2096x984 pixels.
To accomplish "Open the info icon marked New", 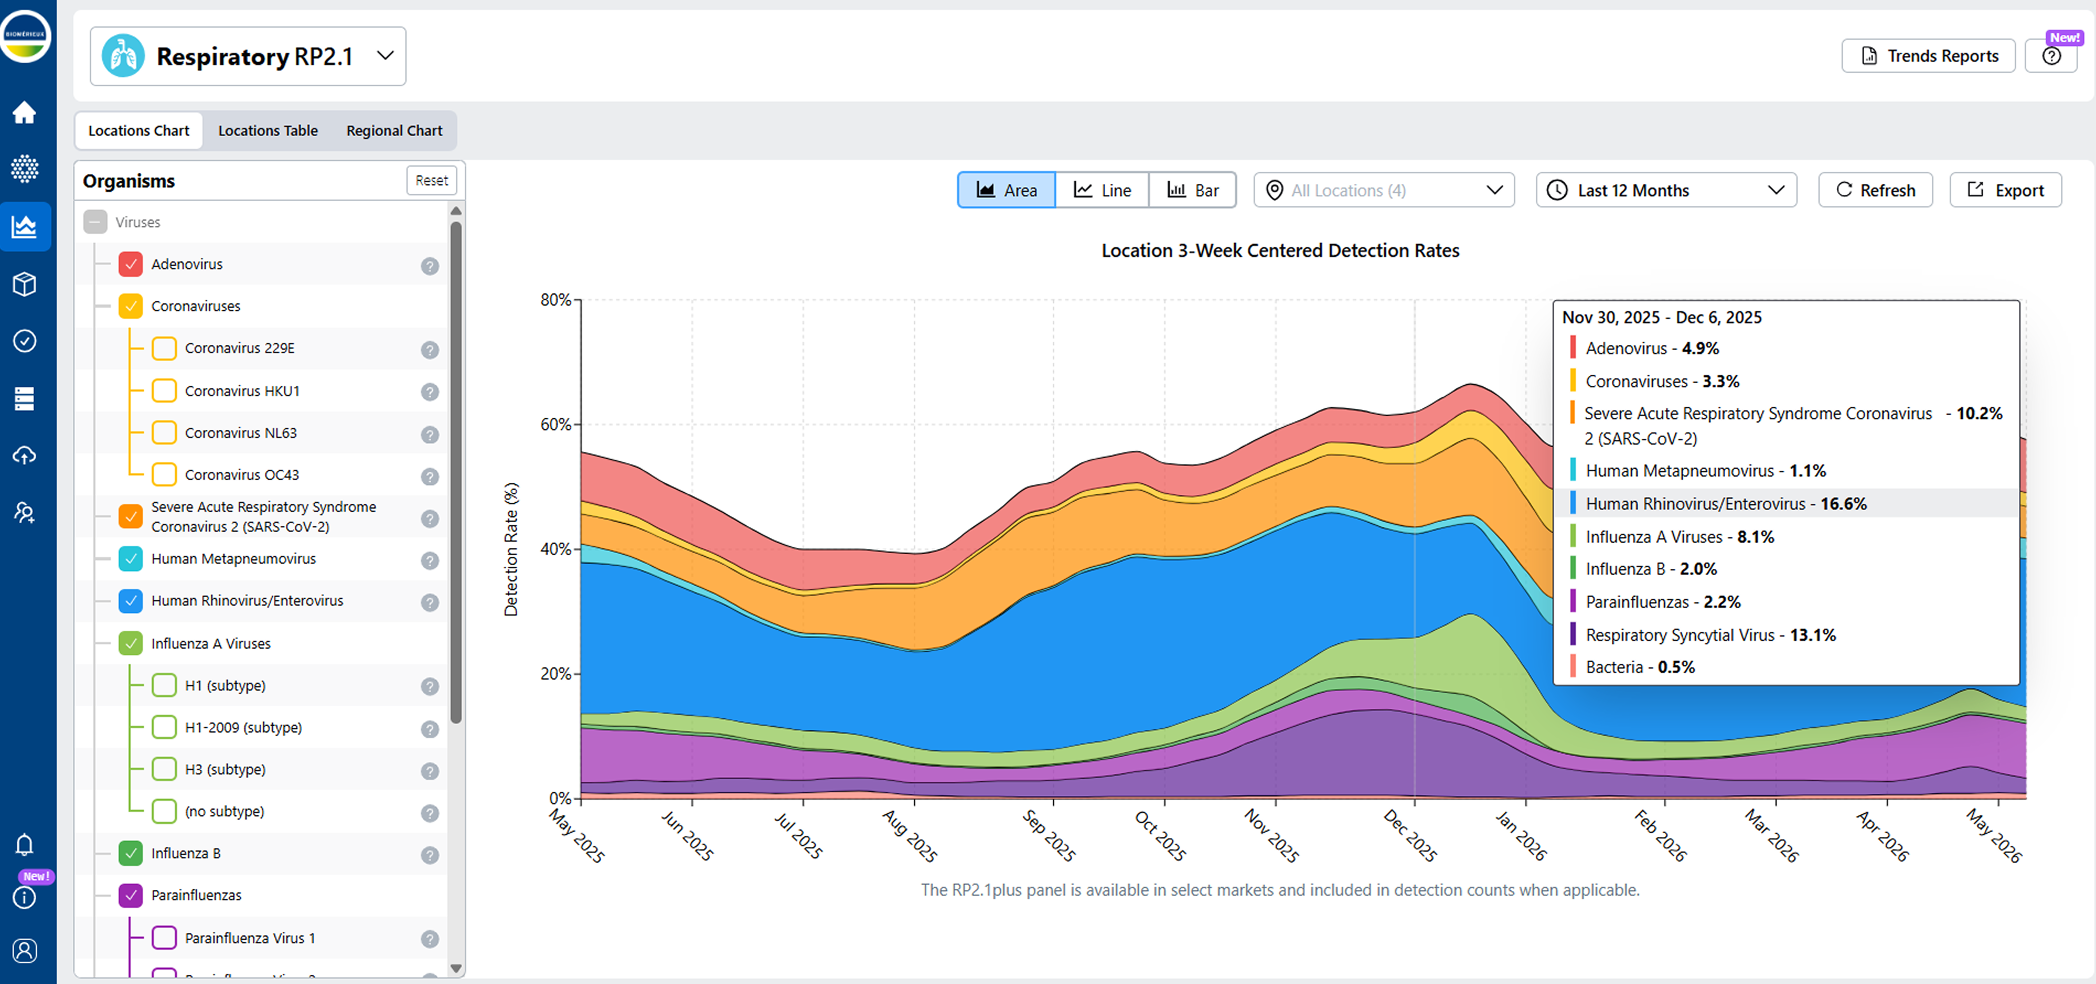I will [24, 897].
